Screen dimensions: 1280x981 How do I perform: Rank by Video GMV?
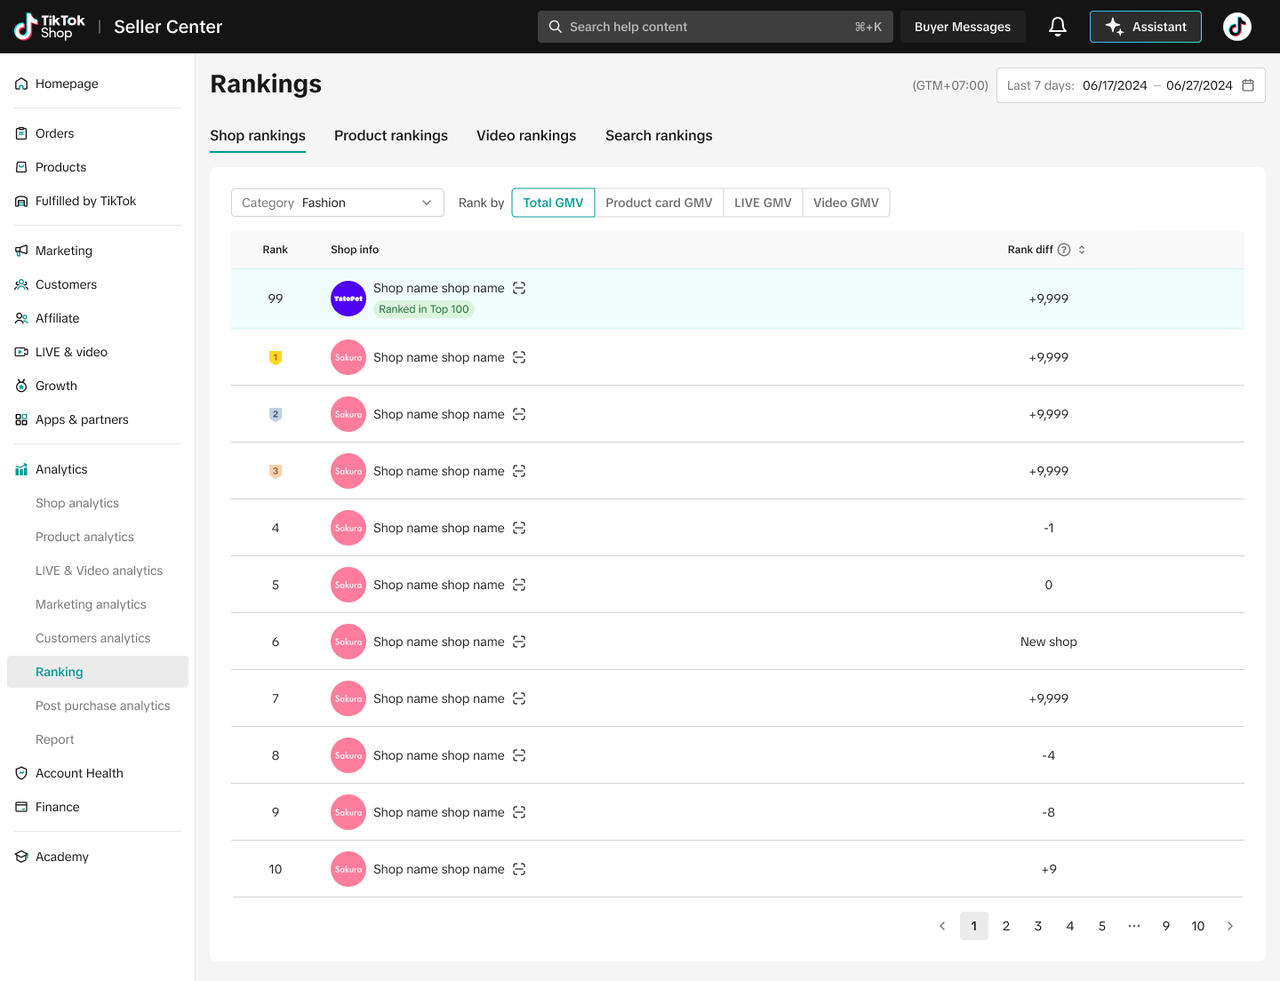(x=845, y=203)
